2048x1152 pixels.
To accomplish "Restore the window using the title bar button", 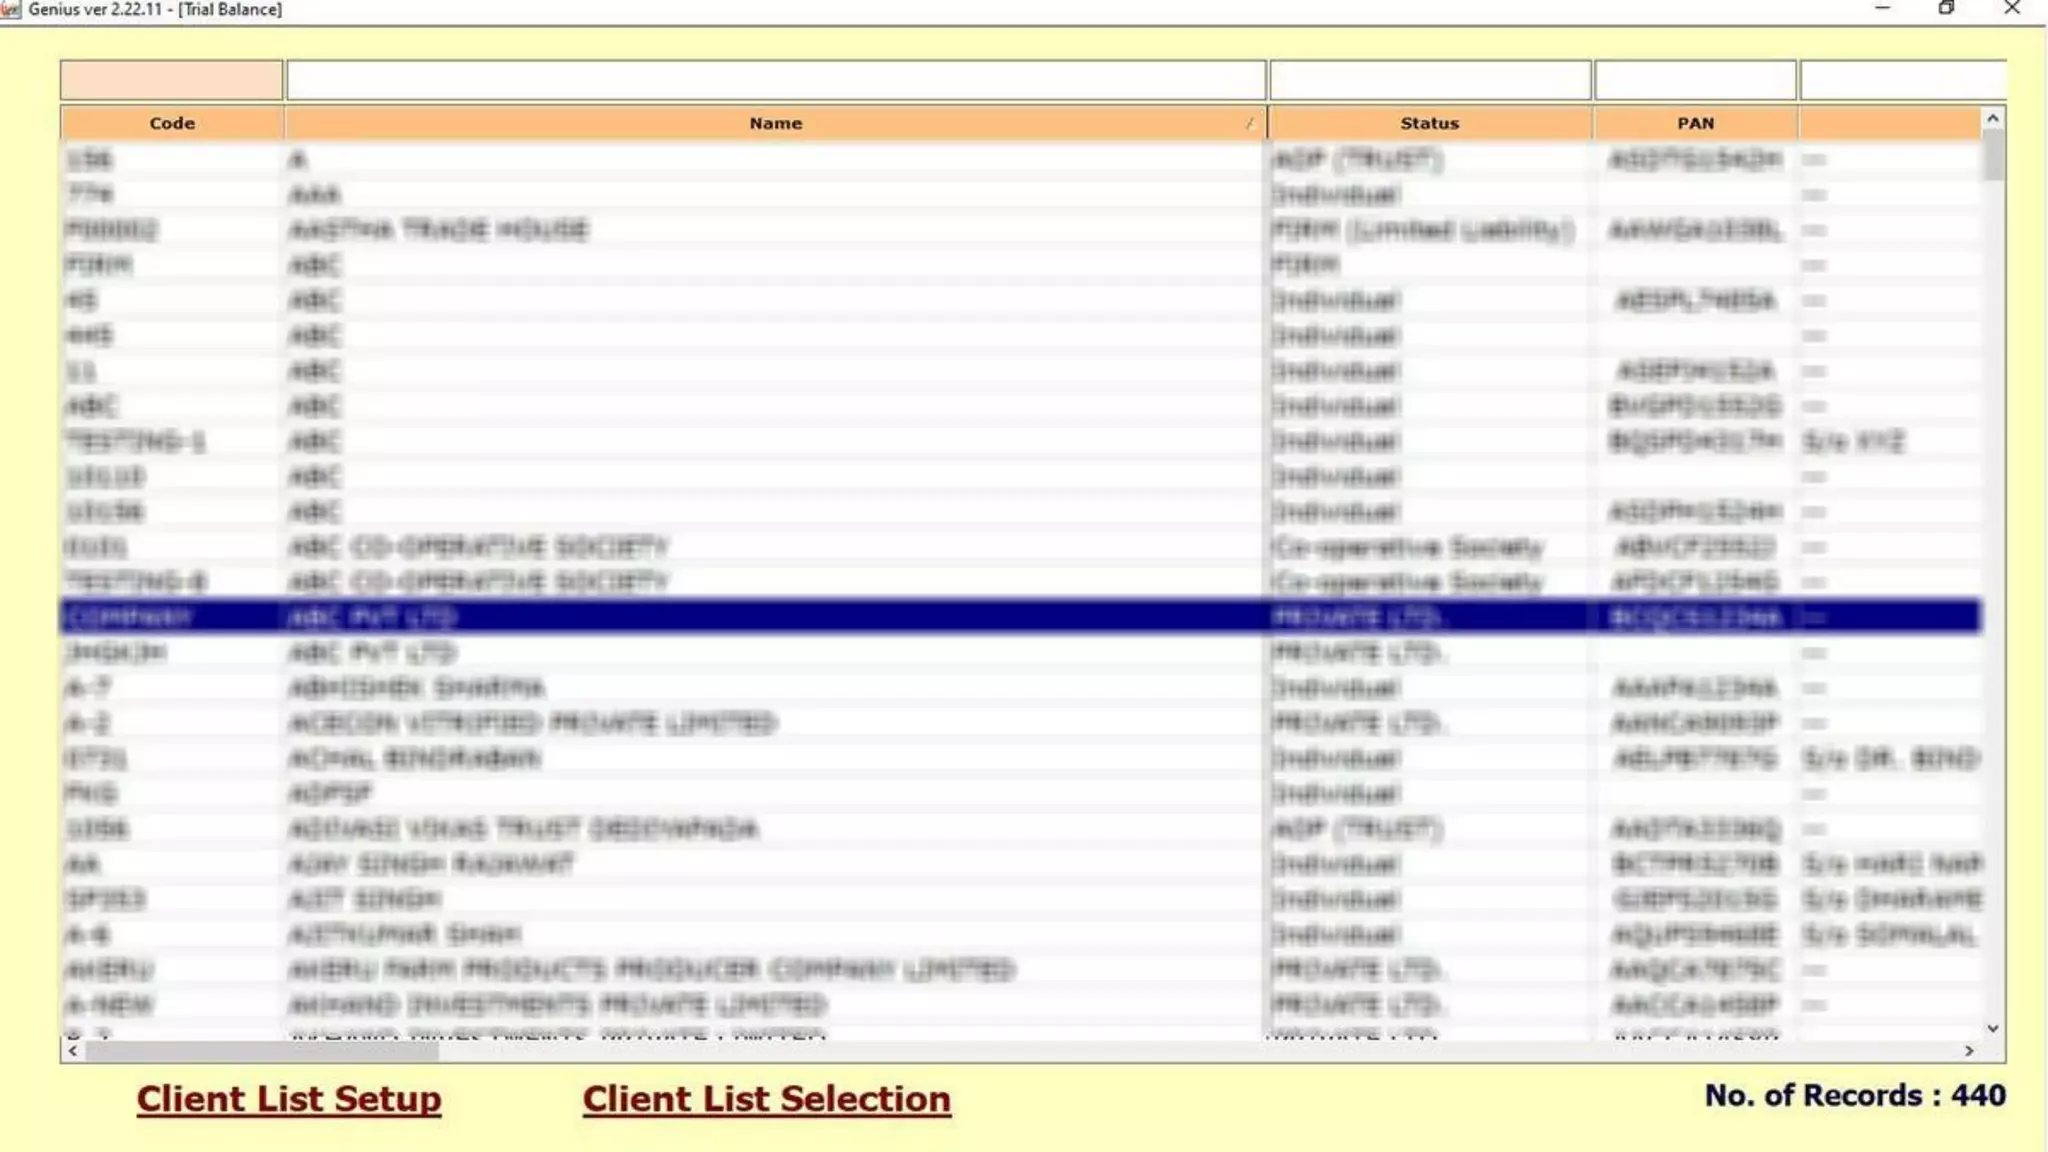I will coord(1946,9).
